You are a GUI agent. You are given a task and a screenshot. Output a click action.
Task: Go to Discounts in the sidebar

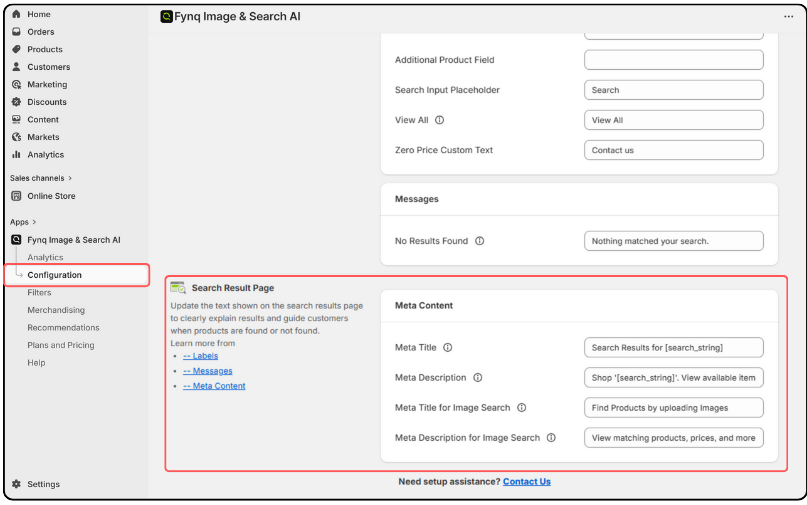(47, 101)
